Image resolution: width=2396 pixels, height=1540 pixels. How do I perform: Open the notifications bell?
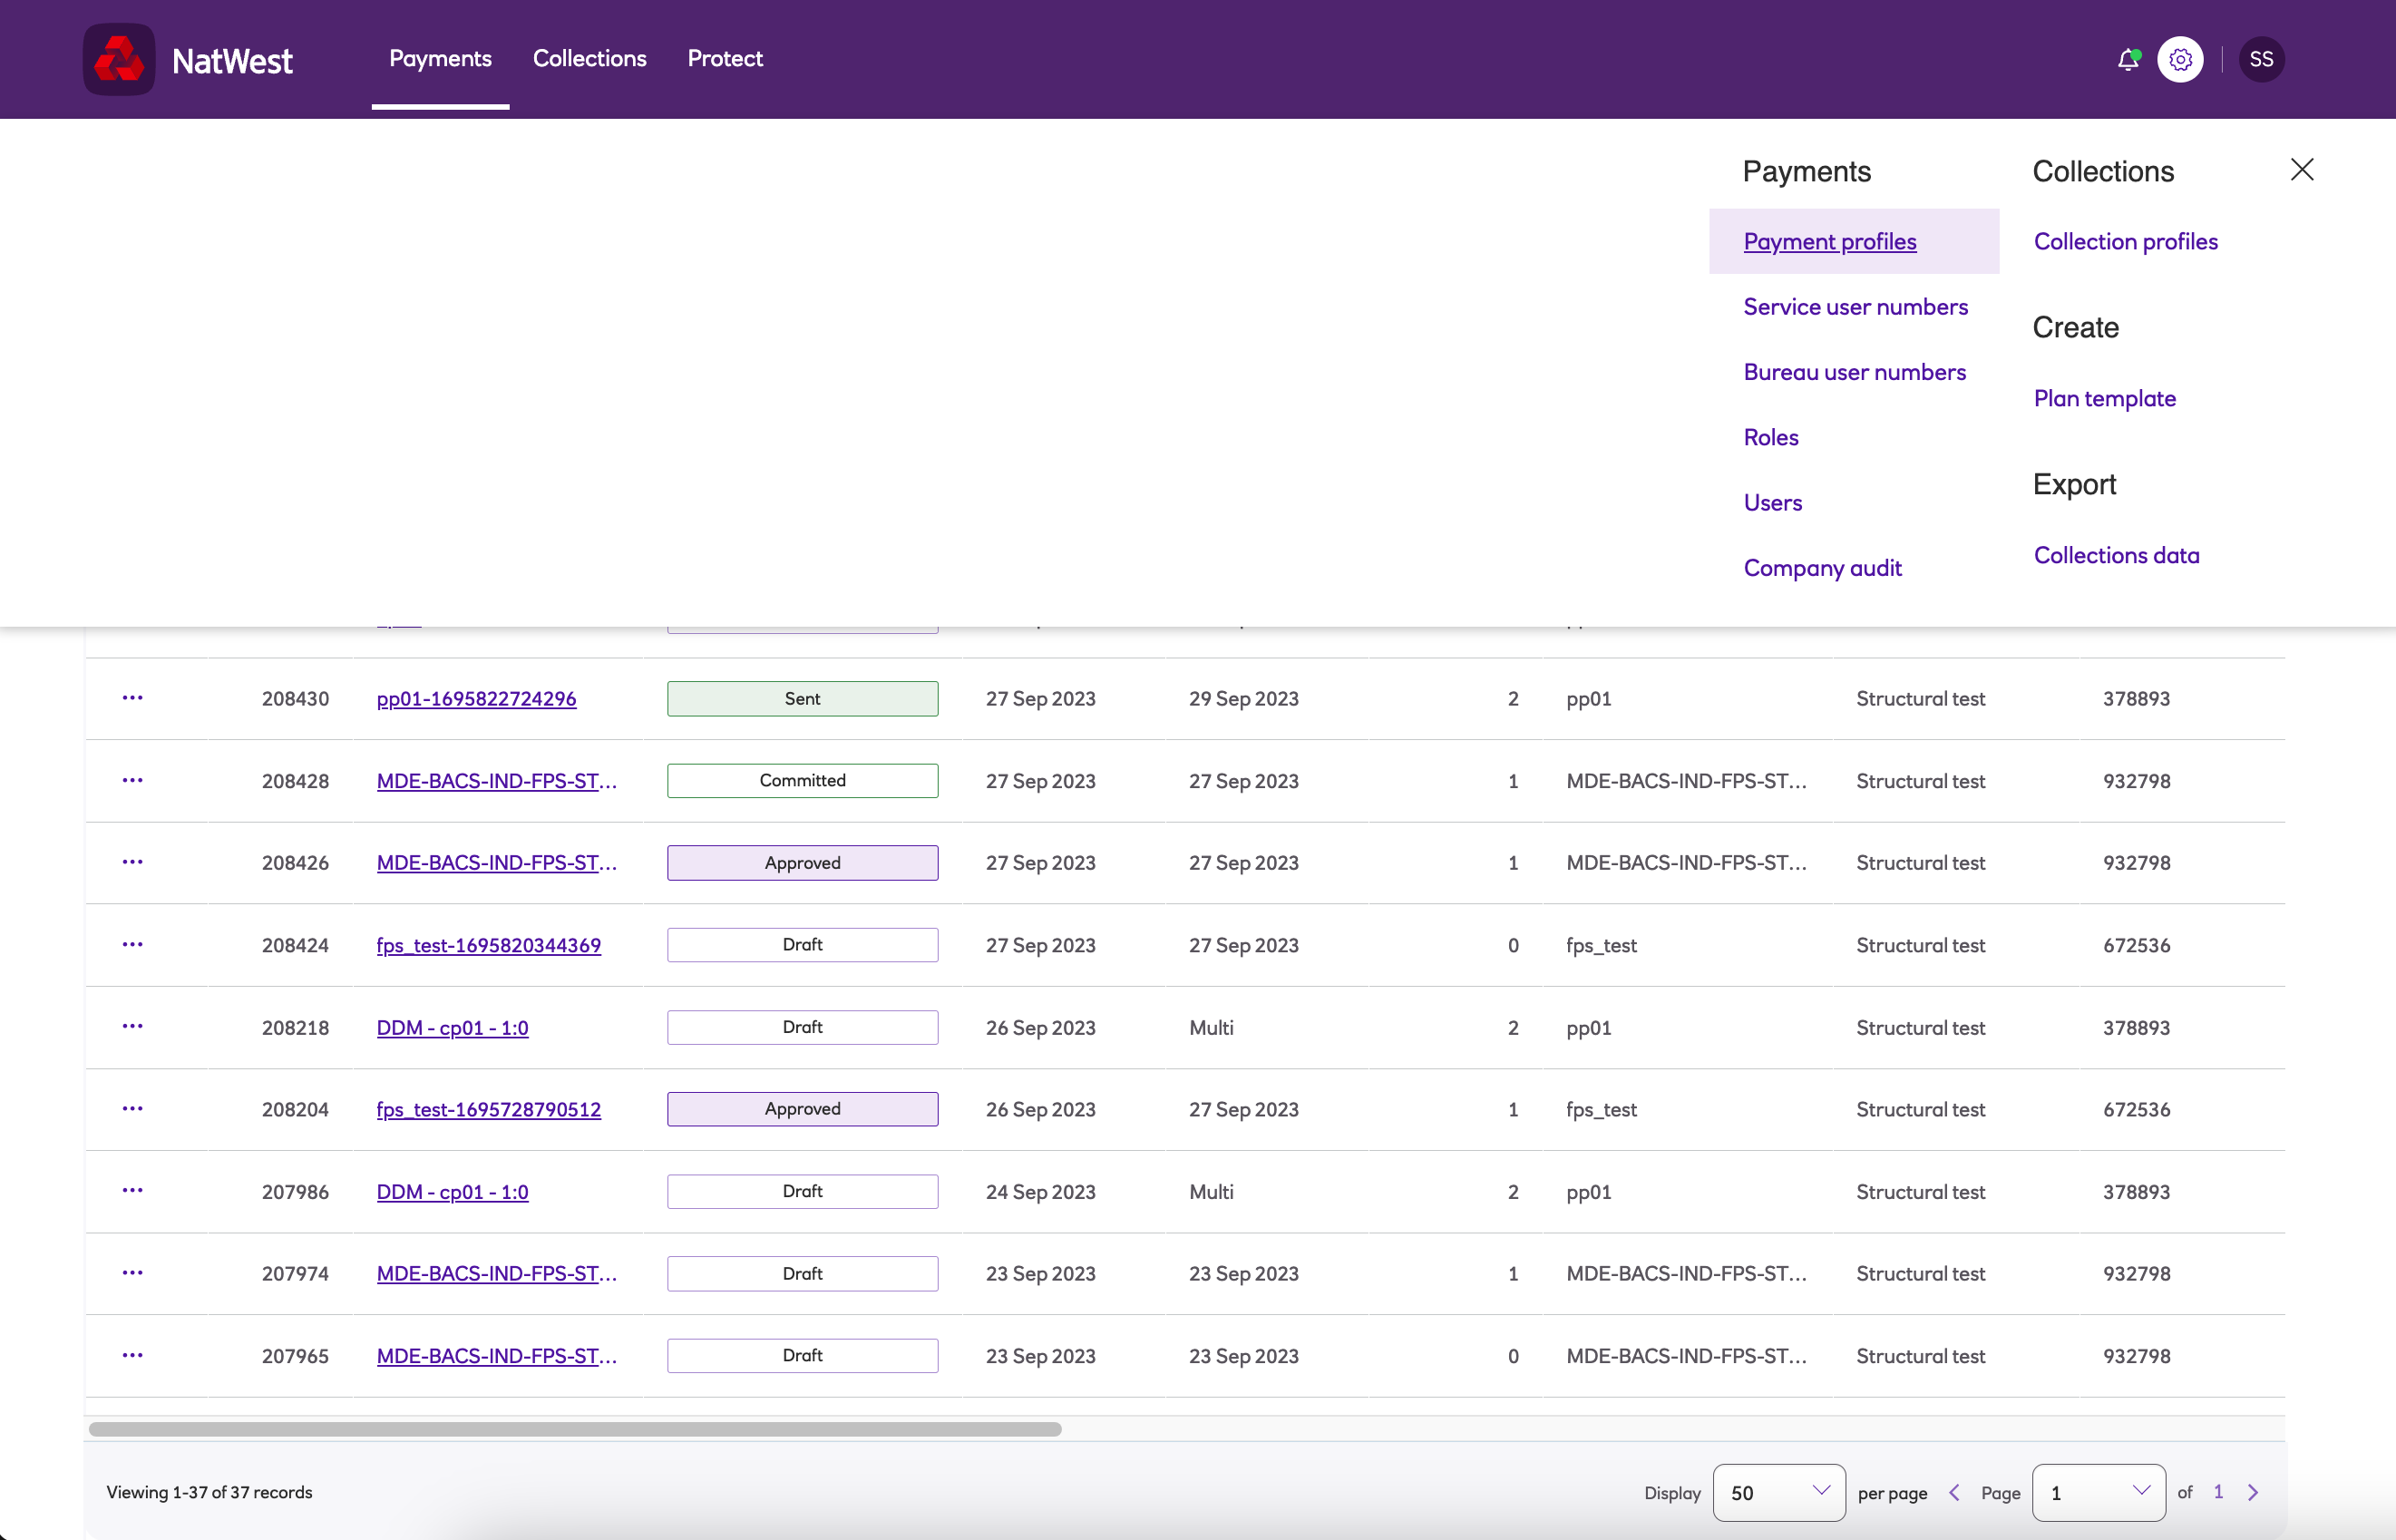(x=2128, y=60)
